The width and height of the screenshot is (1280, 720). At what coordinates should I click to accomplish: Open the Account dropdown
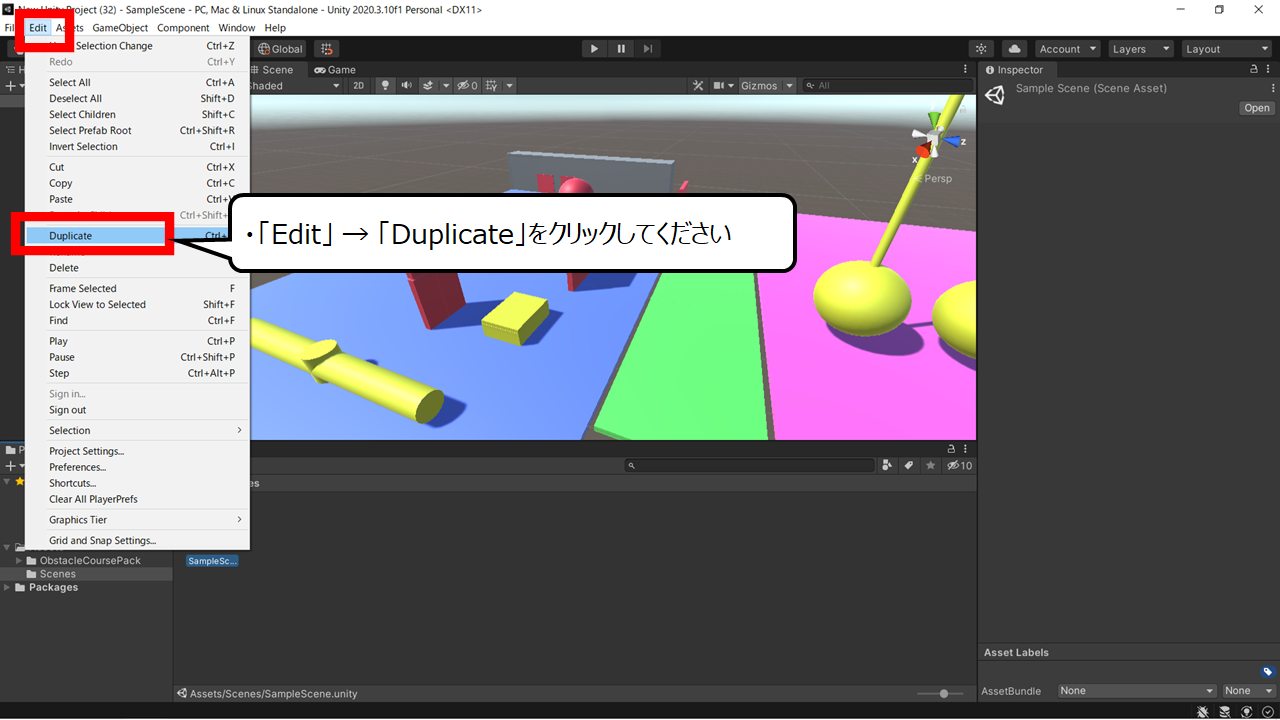(1067, 49)
